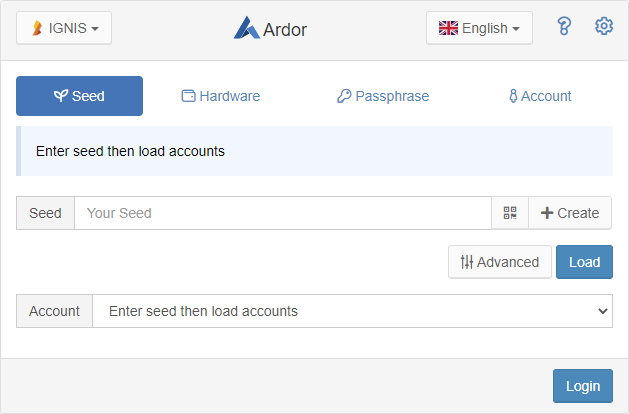The image size is (629, 414).
Task: Scan seed with the QR code icon
Action: 510,213
